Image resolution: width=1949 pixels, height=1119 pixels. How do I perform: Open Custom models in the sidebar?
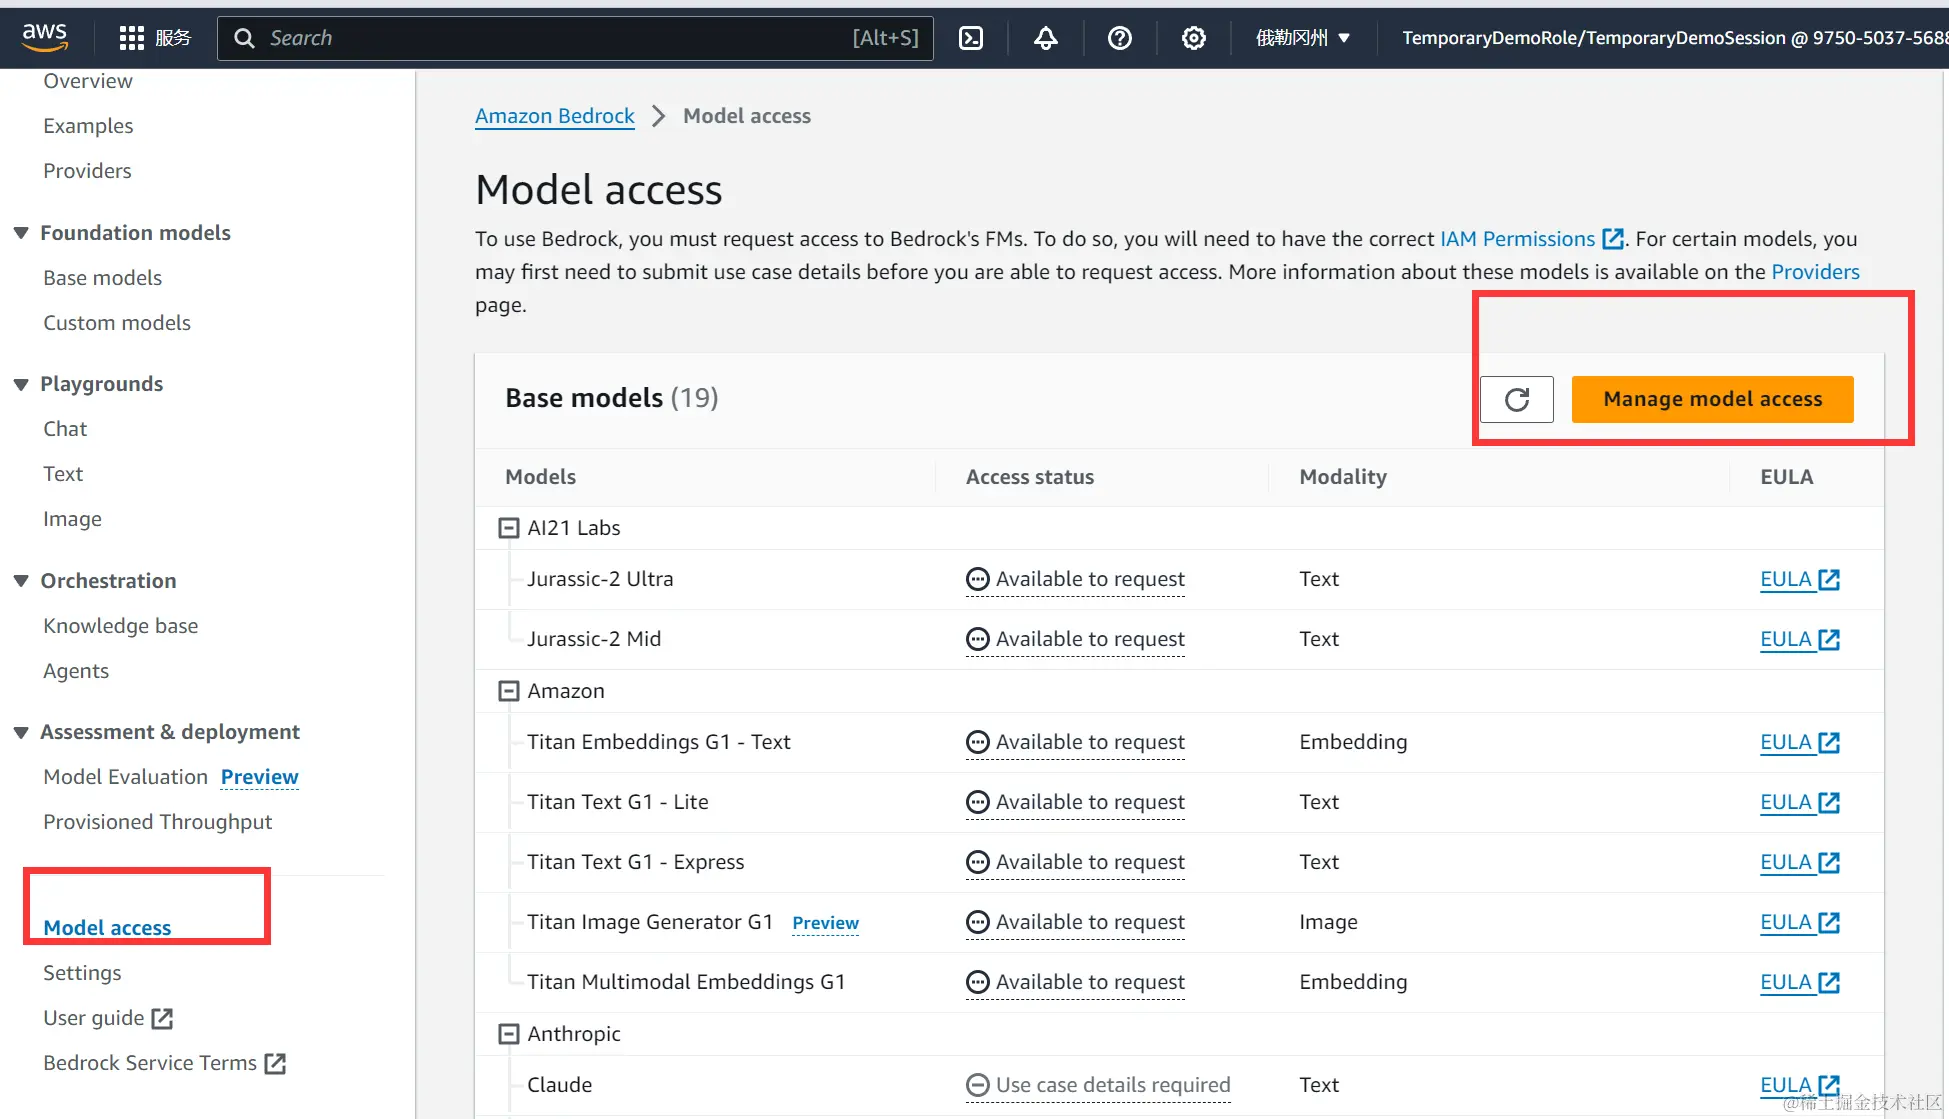point(117,323)
